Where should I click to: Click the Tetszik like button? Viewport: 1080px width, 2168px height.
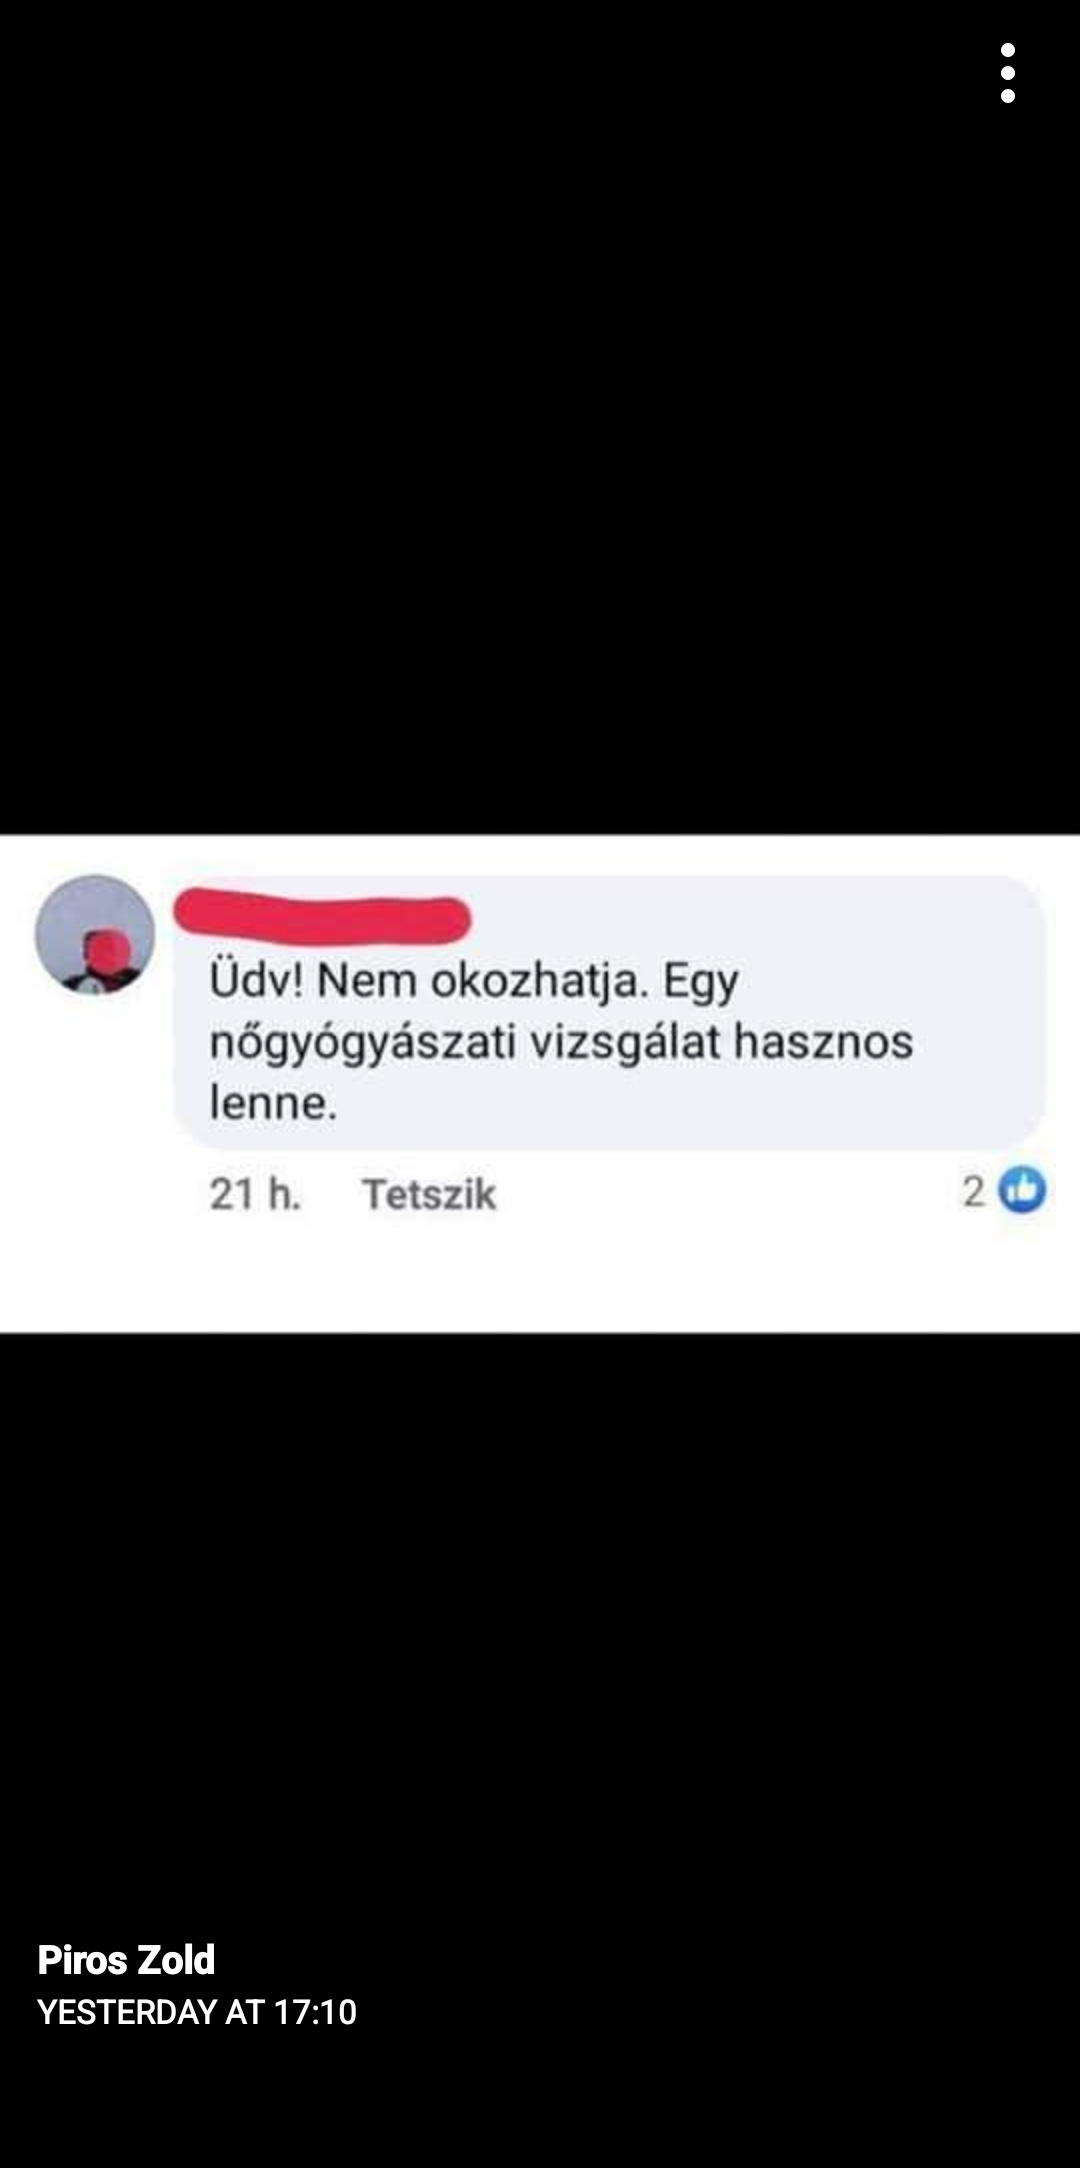click(429, 1194)
